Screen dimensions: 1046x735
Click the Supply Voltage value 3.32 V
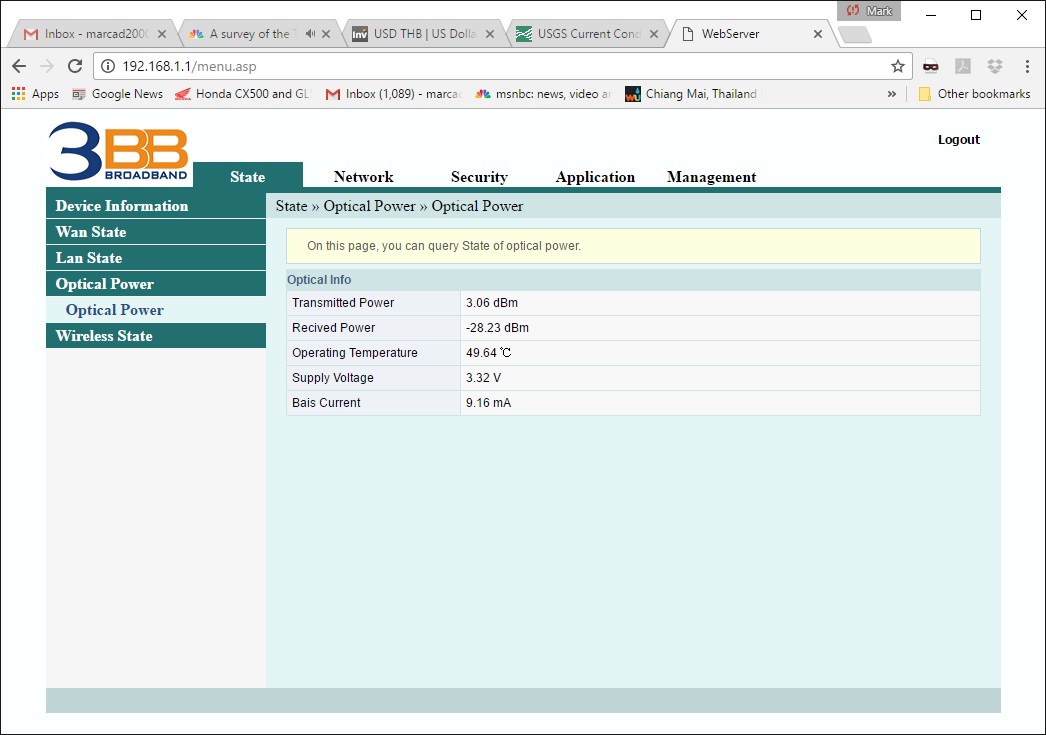pyautogui.click(x=483, y=378)
